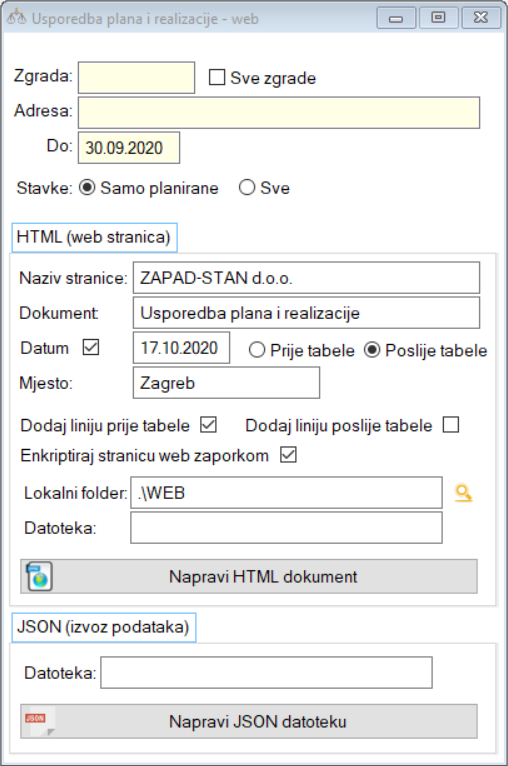Click the JSON file icon
The image size is (508, 766).
point(39,722)
